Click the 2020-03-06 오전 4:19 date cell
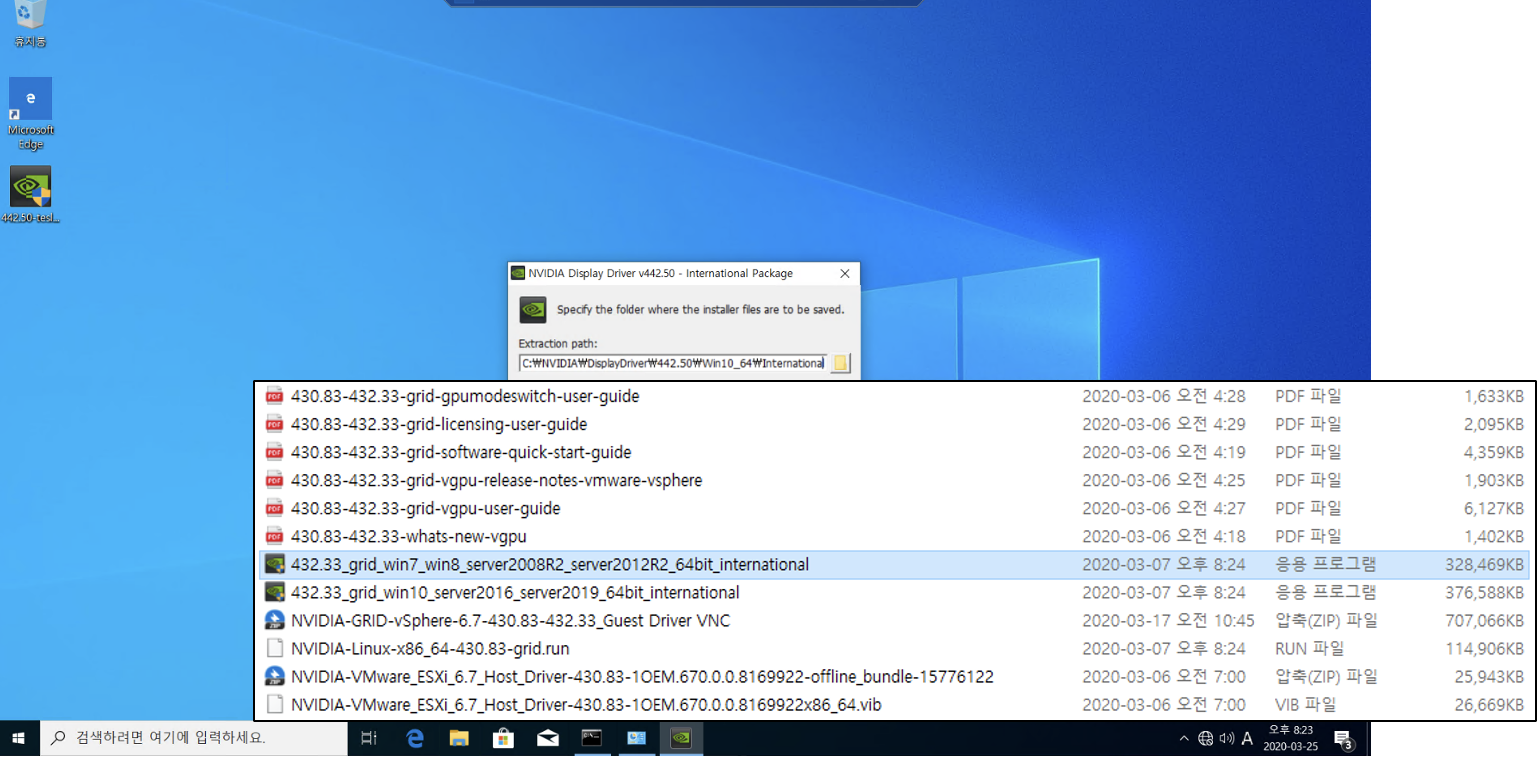The width and height of the screenshot is (1538, 758). (1164, 452)
